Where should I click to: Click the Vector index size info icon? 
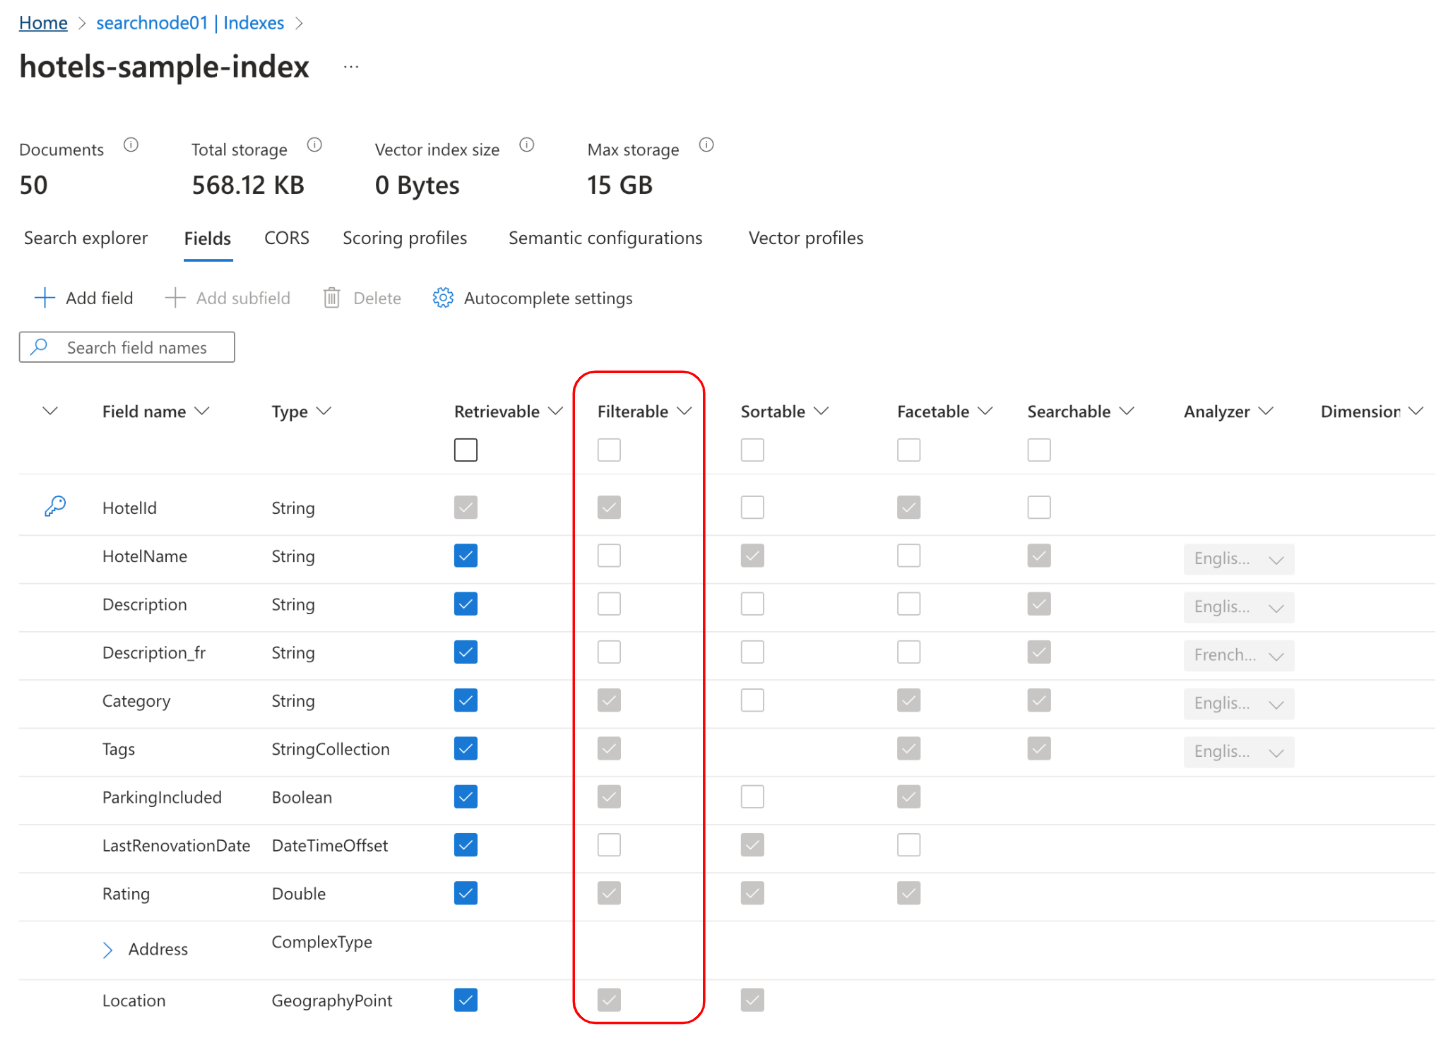click(527, 145)
